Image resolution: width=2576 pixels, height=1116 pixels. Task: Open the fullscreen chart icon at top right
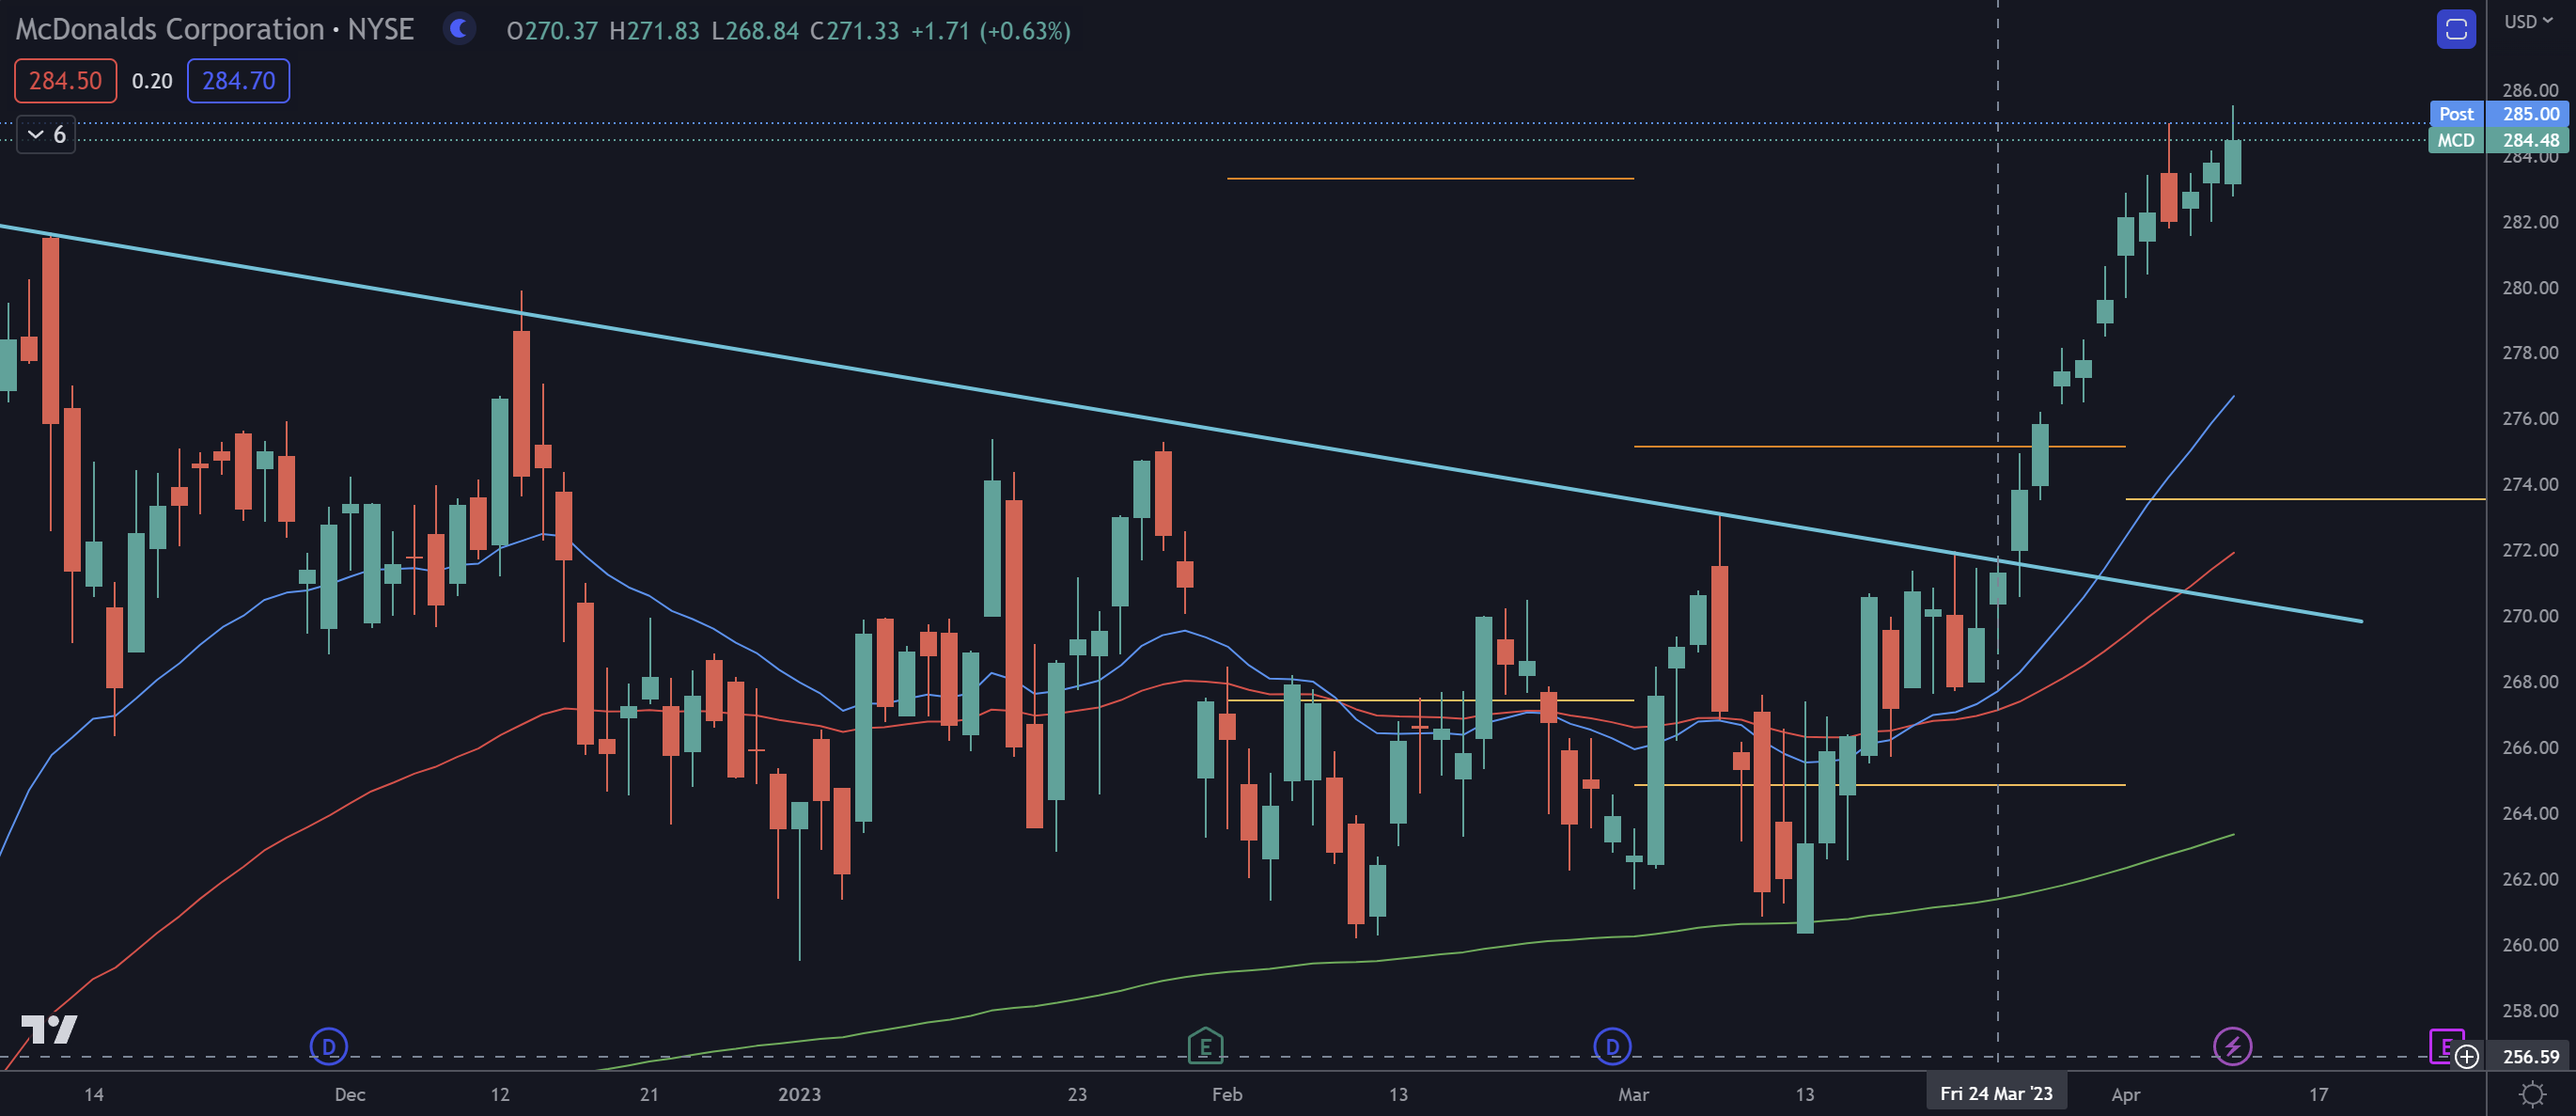pyautogui.click(x=2456, y=30)
